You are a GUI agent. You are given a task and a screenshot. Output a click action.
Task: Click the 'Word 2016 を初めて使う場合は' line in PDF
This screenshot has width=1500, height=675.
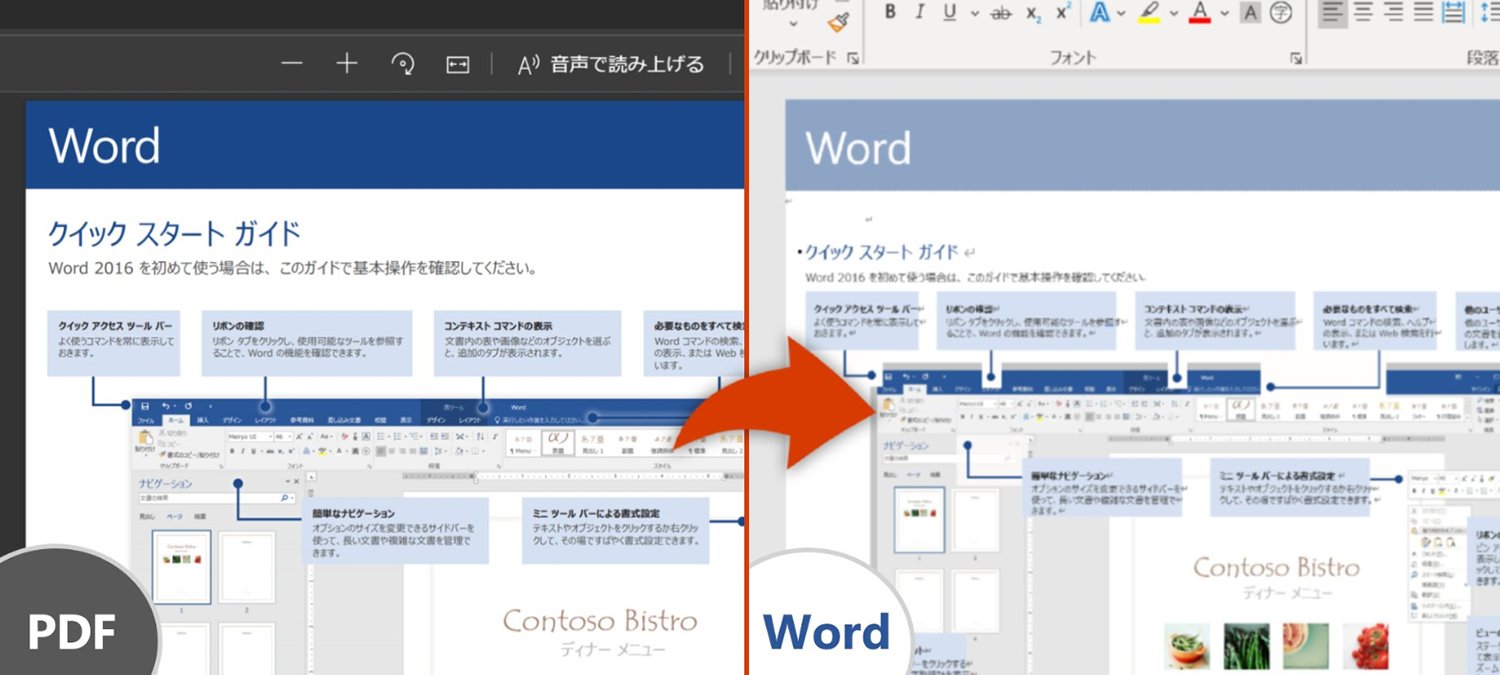[x=293, y=269]
